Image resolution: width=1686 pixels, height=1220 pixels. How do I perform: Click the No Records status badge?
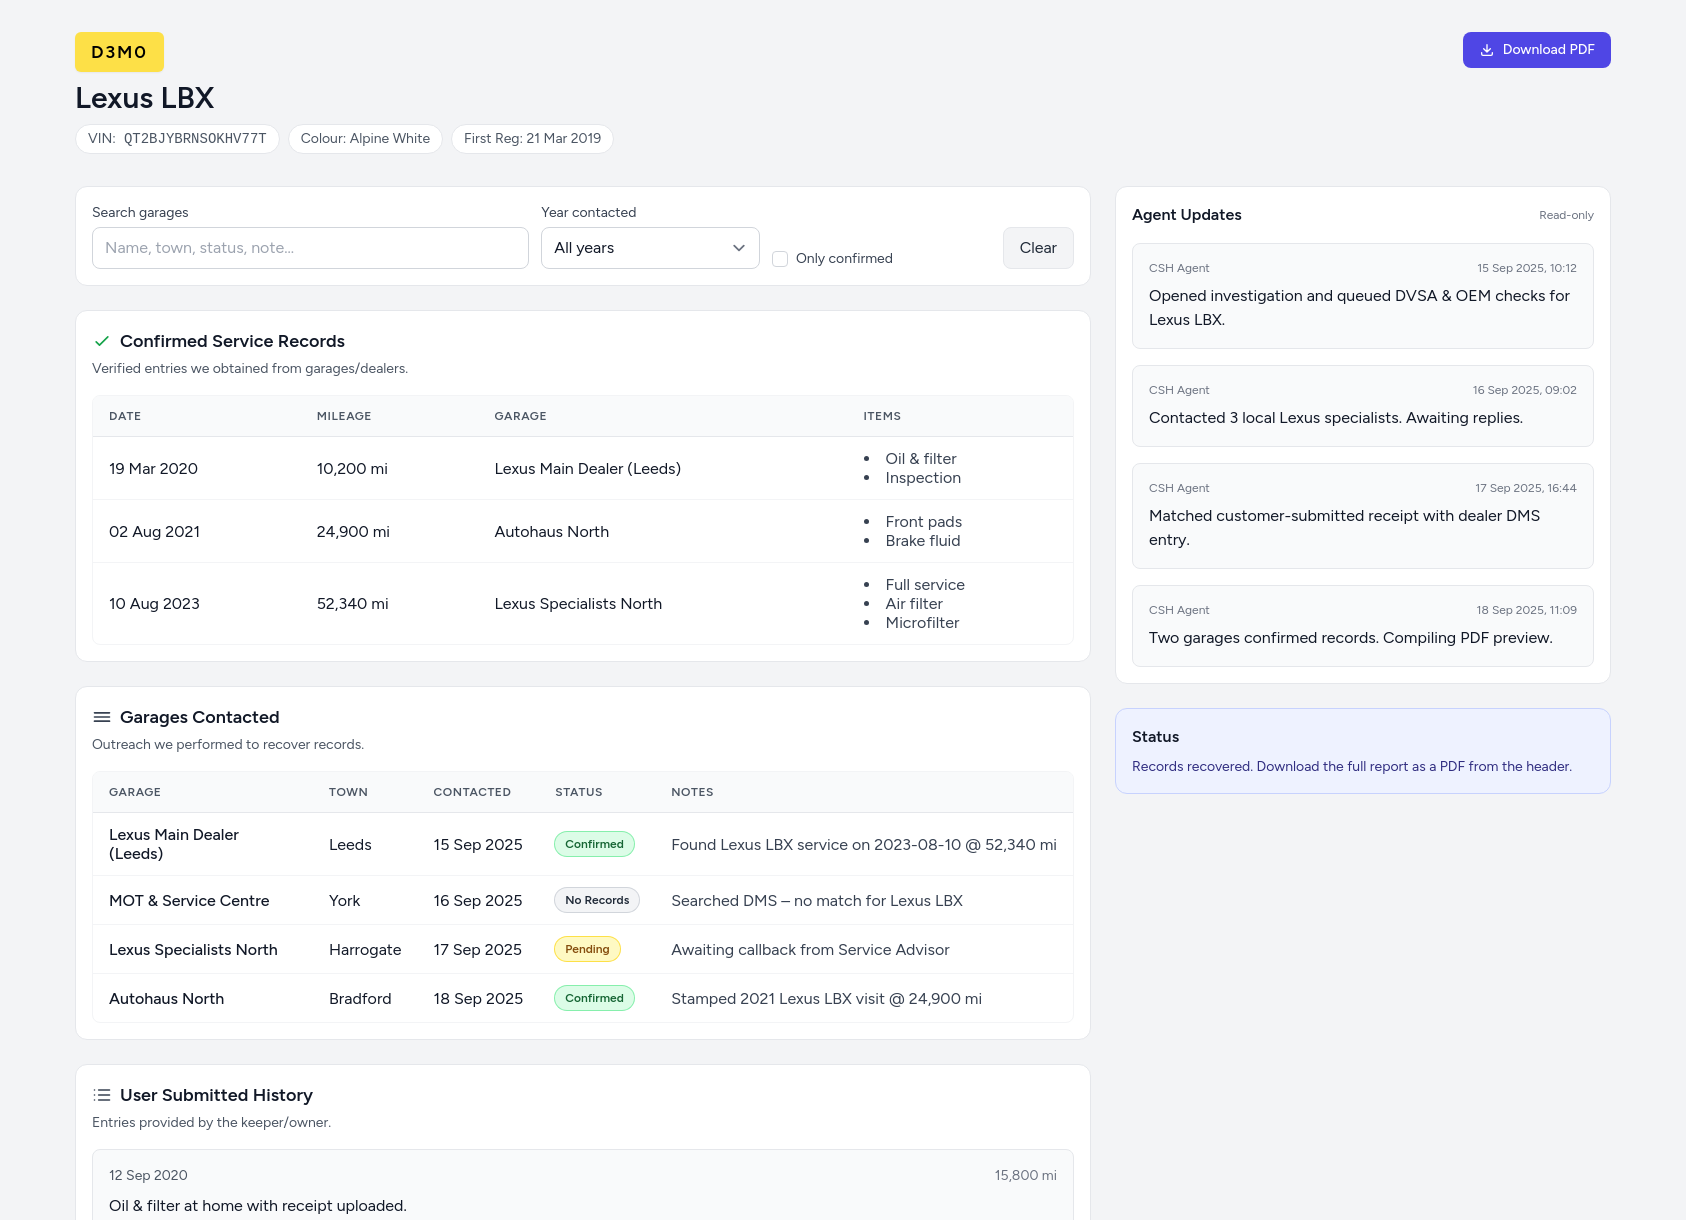[596, 900]
